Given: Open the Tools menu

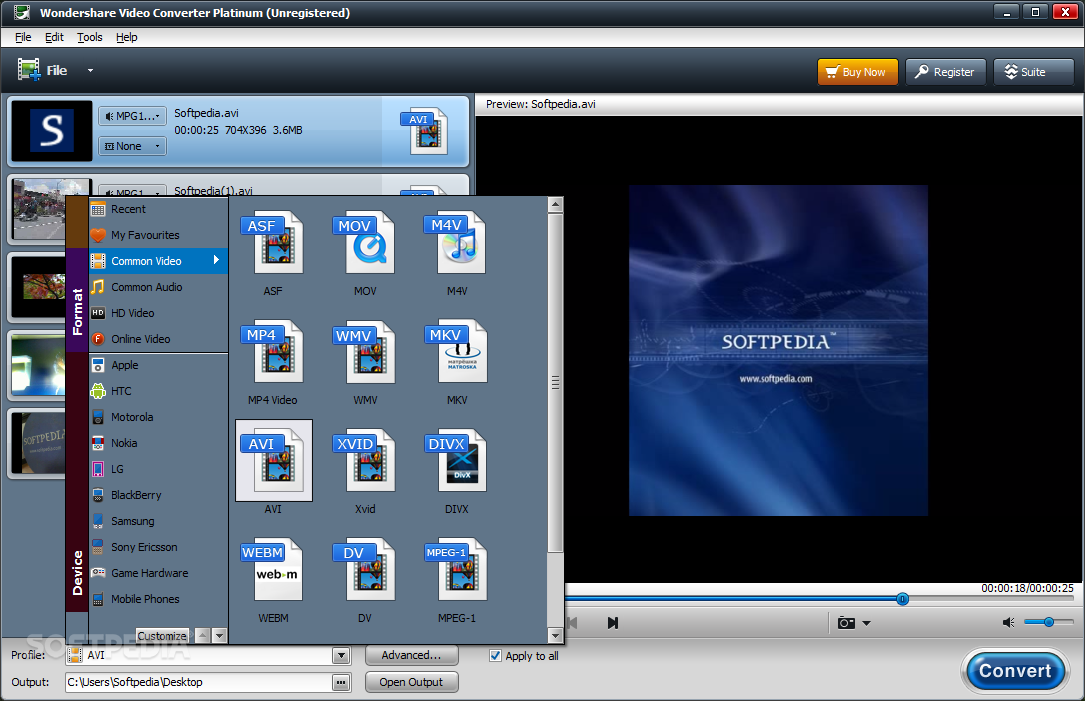Looking at the screenshot, I should pyautogui.click(x=89, y=37).
